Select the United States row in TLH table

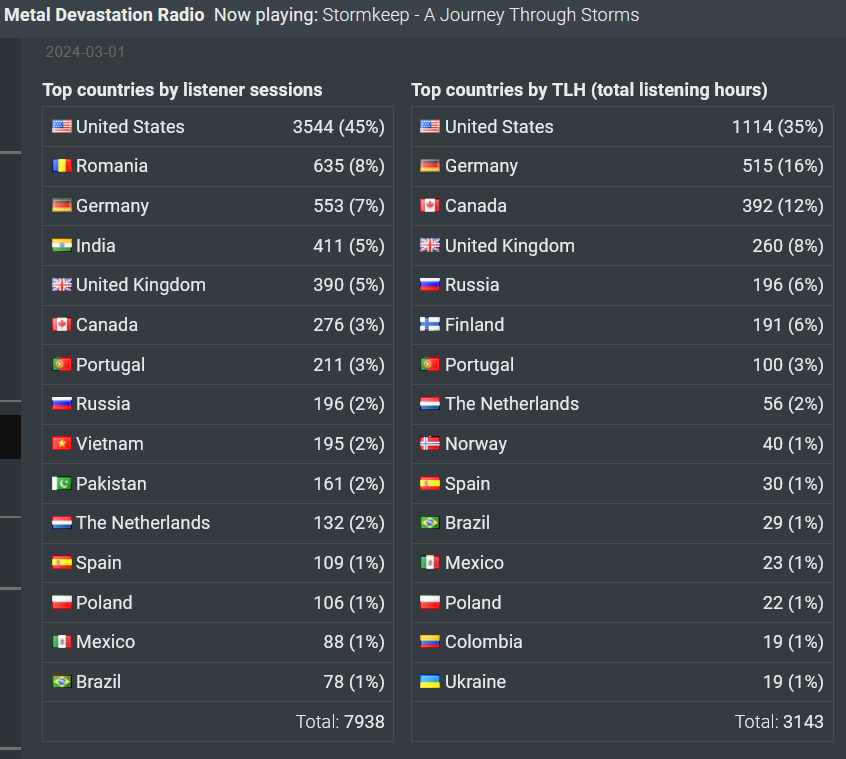(x=622, y=127)
